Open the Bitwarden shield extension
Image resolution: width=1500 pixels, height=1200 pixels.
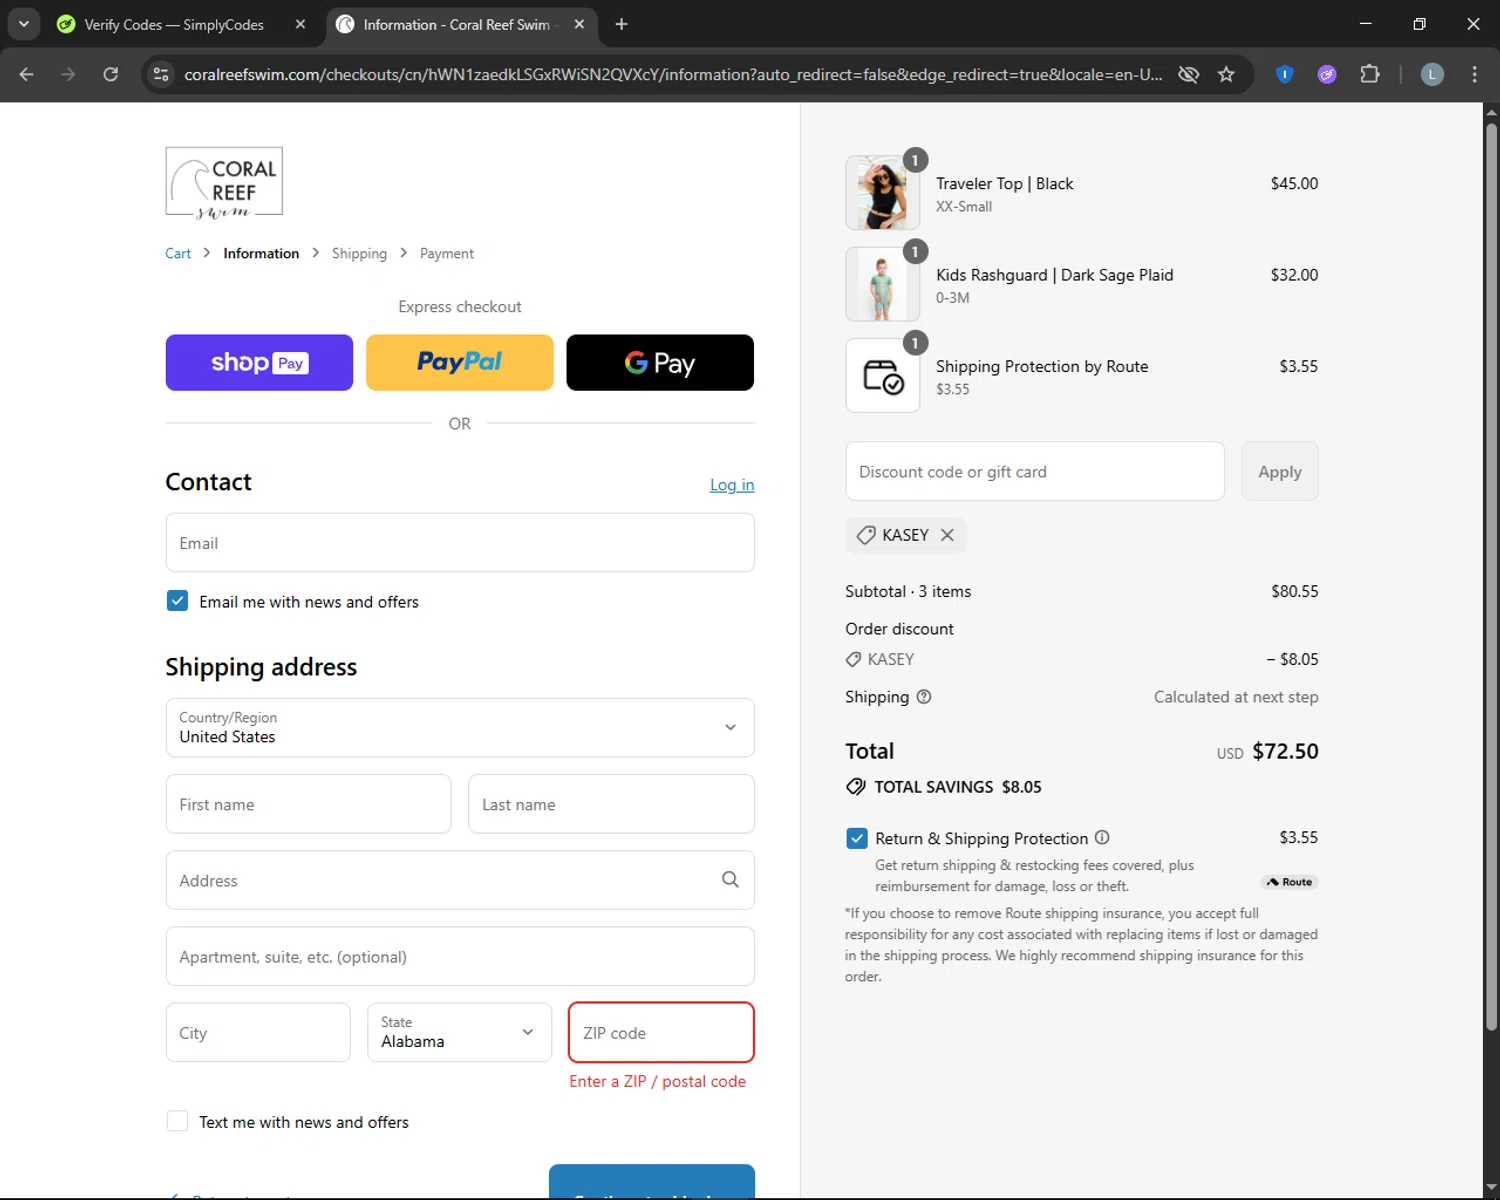click(1285, 74)
